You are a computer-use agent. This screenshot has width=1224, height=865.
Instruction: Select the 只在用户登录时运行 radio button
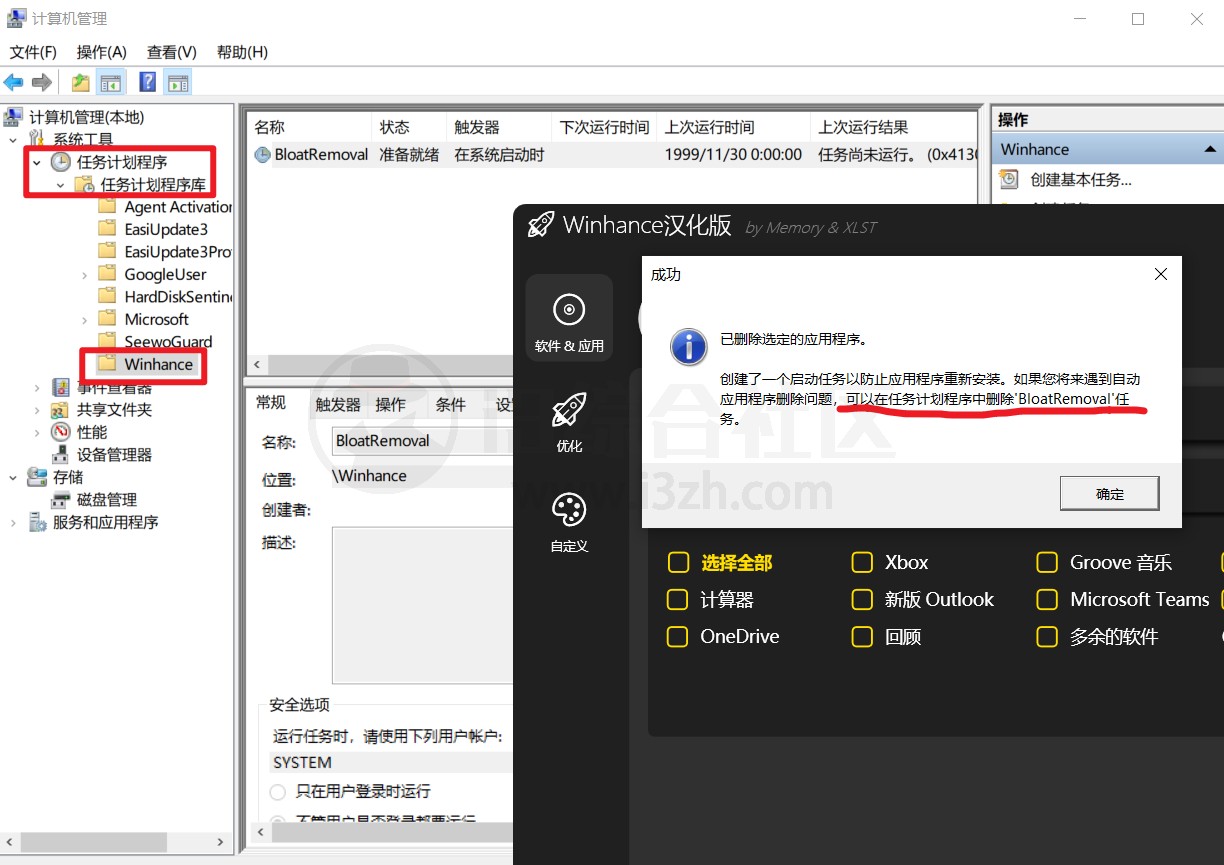278,792
